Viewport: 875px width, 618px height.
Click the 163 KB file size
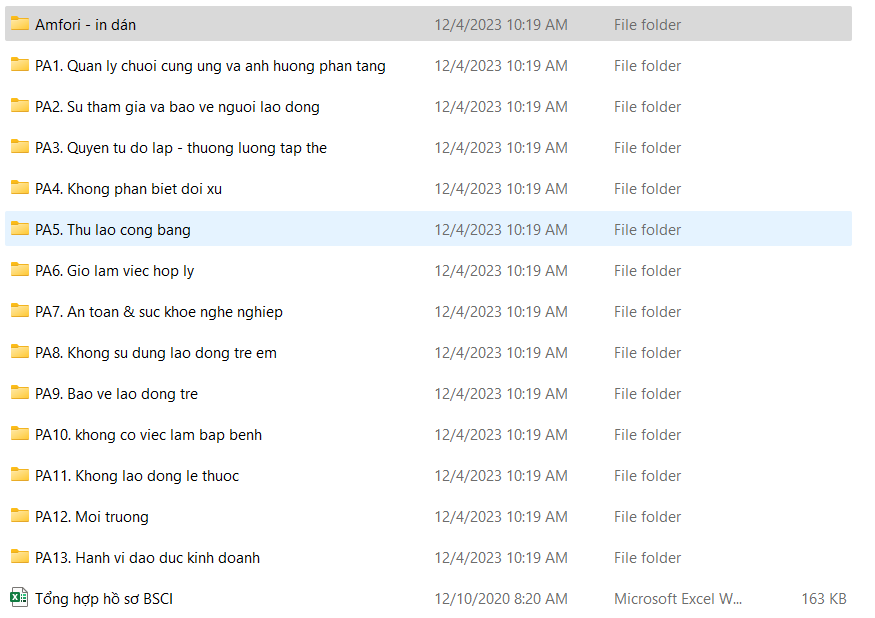pos(823,599)
